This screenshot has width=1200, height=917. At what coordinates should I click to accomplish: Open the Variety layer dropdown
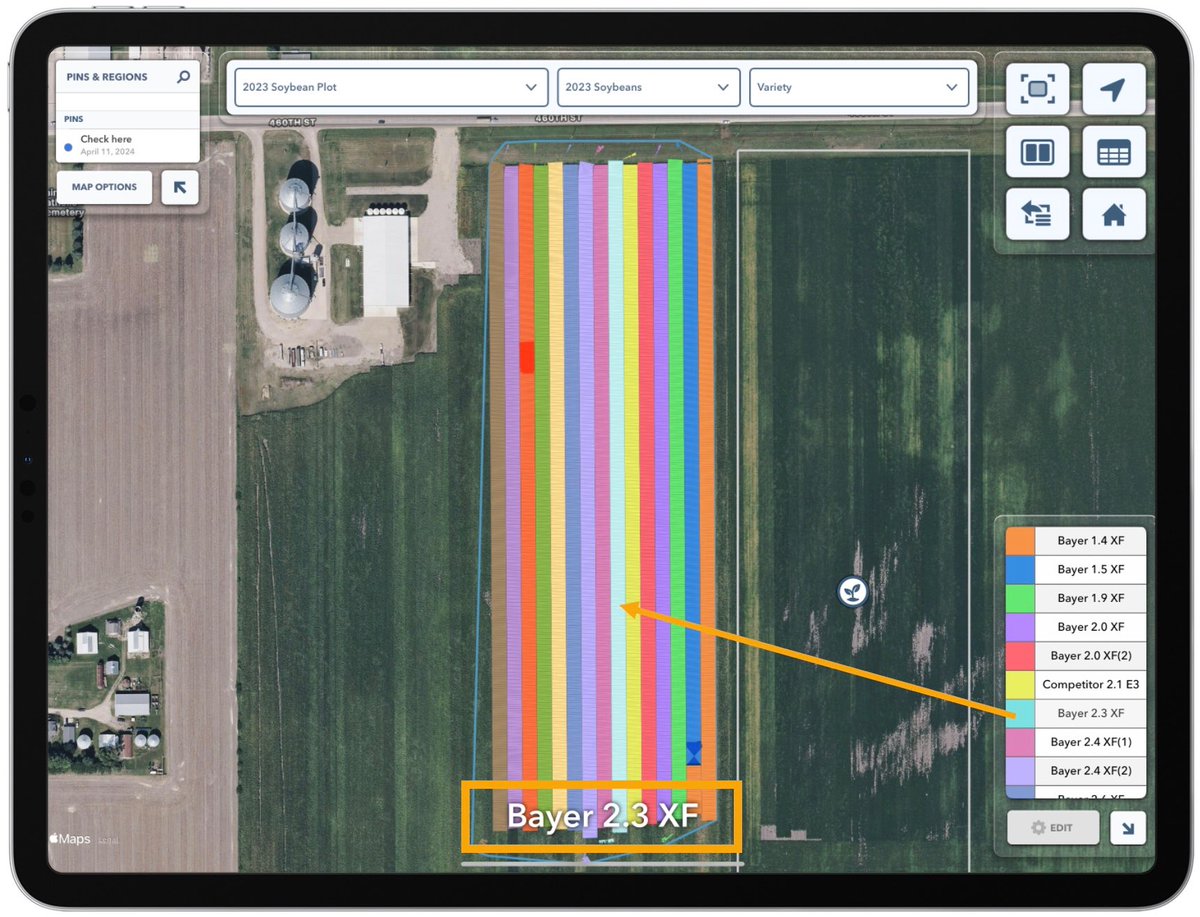tap(859, 87)
